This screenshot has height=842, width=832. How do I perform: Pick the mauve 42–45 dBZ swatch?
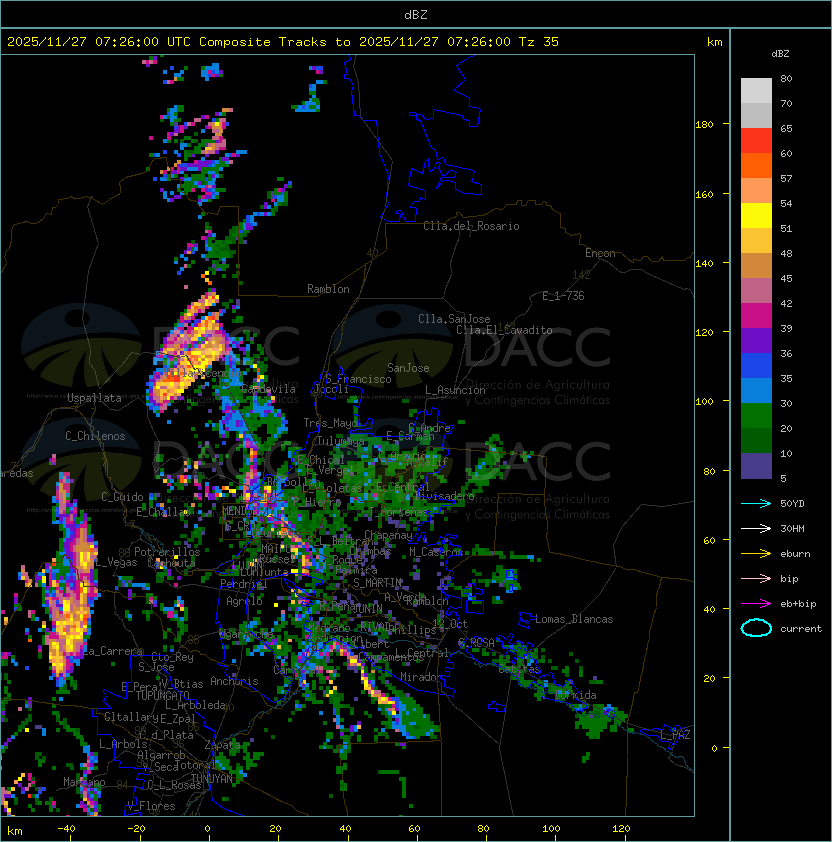coord(756,291)
